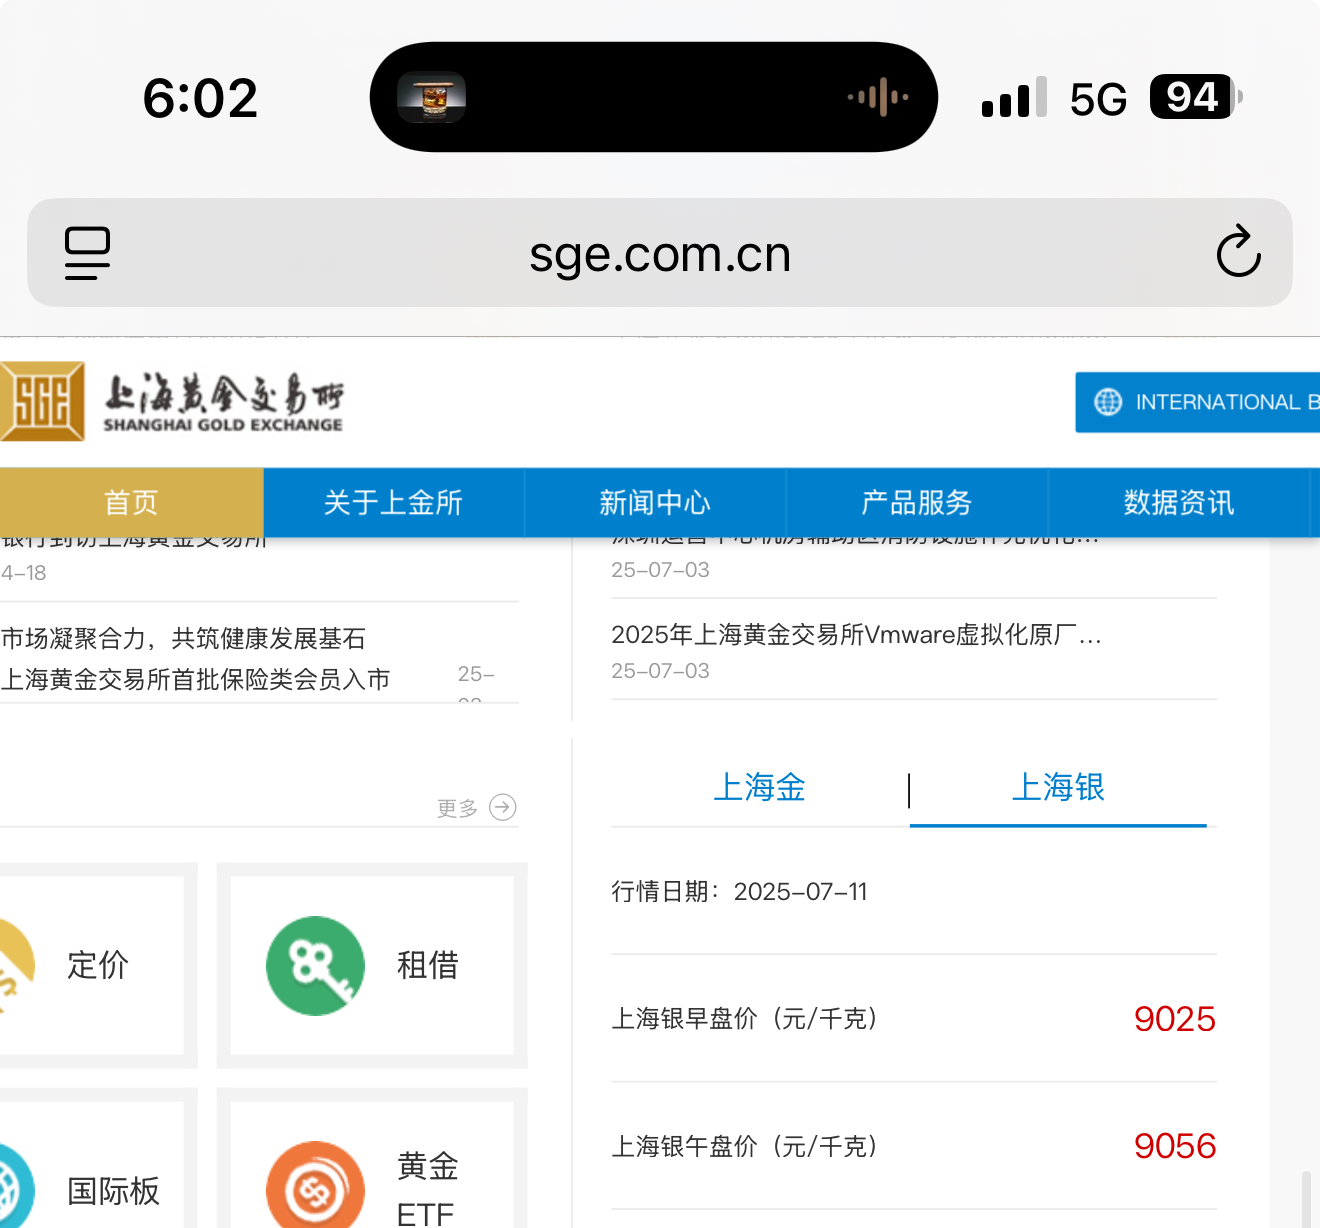This screenshot has width=1320, height=1228.
Task: Open the 新闻中心 menu
Action: pos(655,502)
